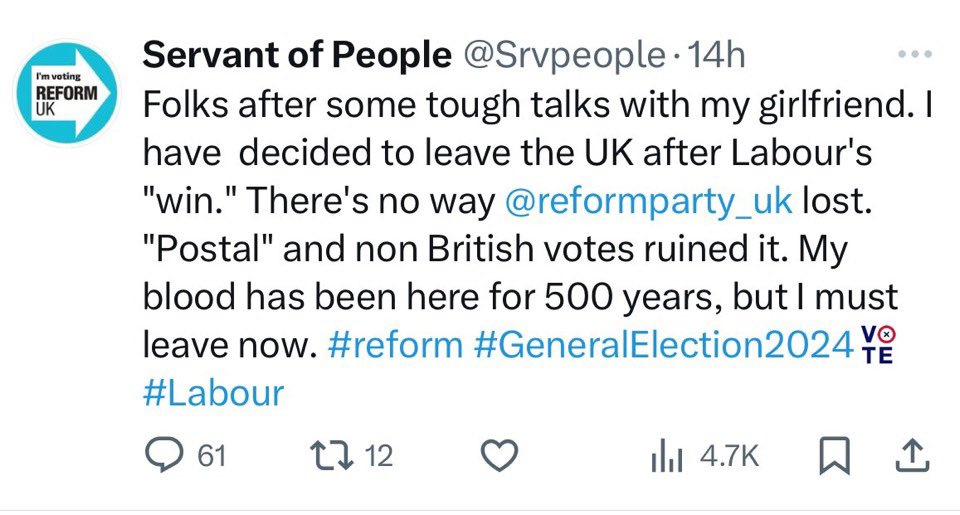
Task: Select the #GeneralElection2024 hashtag
Action: coord(660,345)
